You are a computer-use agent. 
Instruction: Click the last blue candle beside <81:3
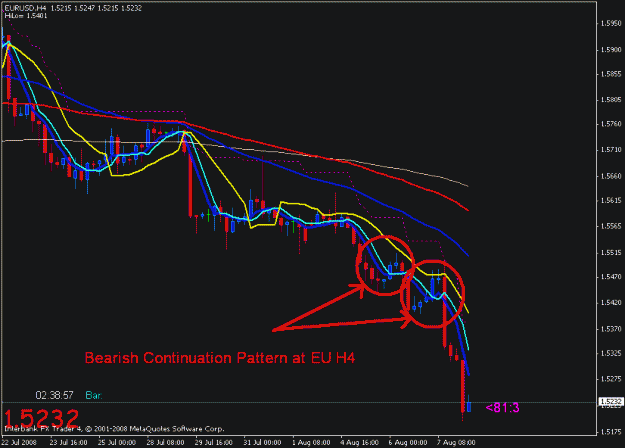click(469, 406)
